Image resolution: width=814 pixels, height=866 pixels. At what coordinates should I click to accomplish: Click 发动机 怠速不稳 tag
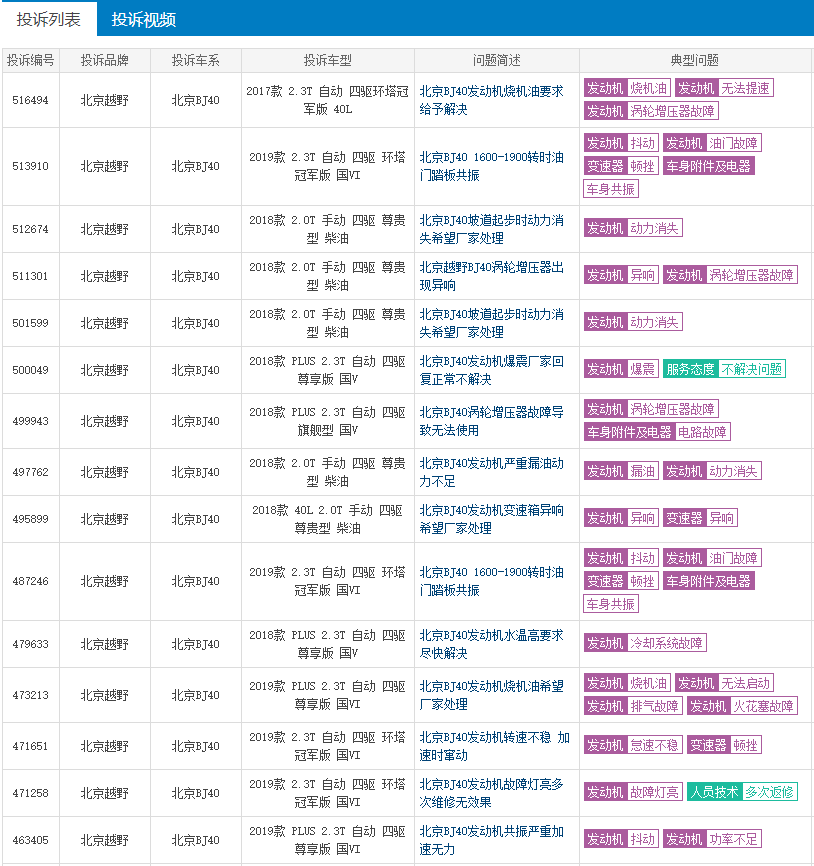633,746
